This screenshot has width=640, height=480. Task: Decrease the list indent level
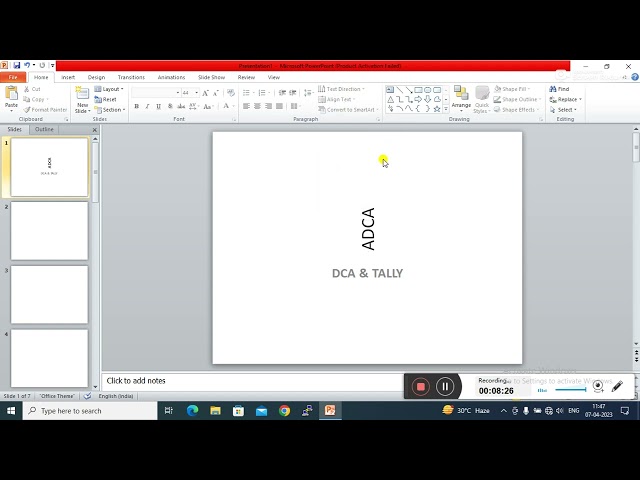click(x=282, y=93)
